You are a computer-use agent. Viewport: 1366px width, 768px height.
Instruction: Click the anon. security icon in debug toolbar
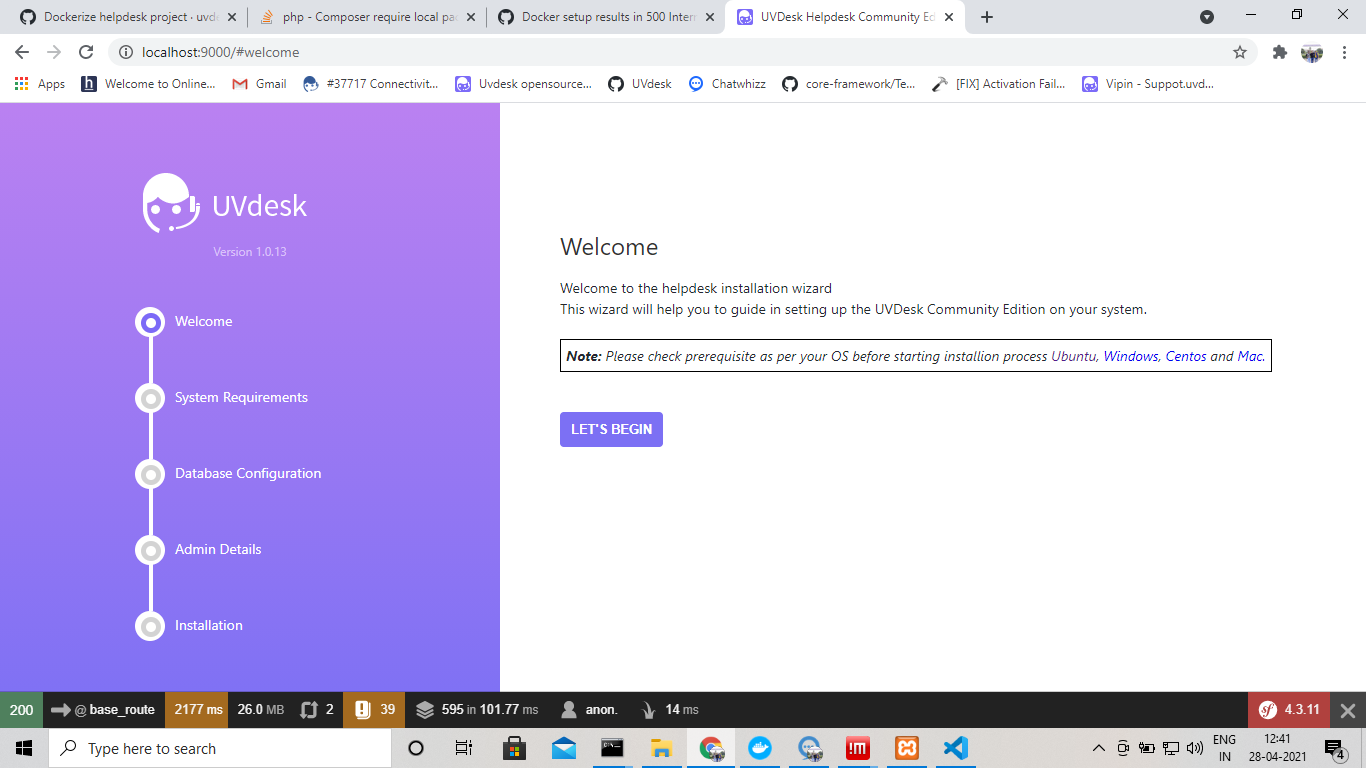570,709
